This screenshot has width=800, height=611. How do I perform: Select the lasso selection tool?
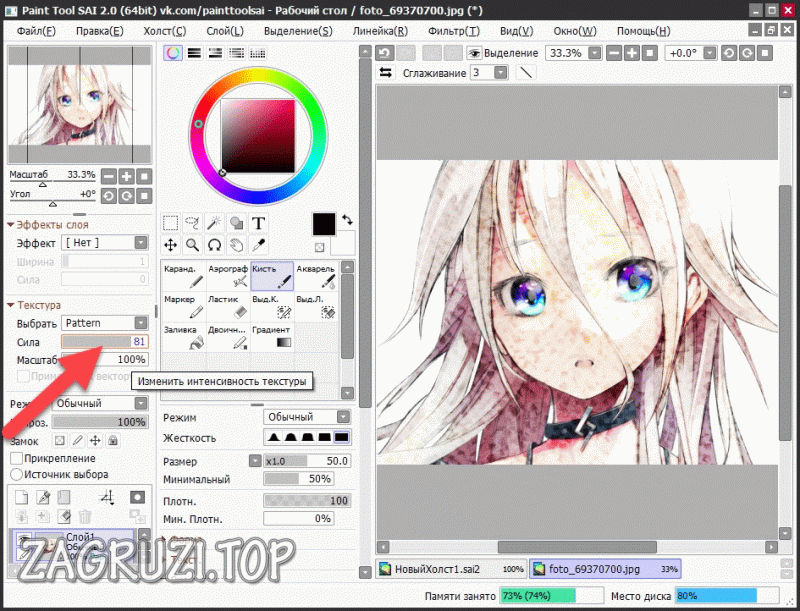[x=192, y=223]
